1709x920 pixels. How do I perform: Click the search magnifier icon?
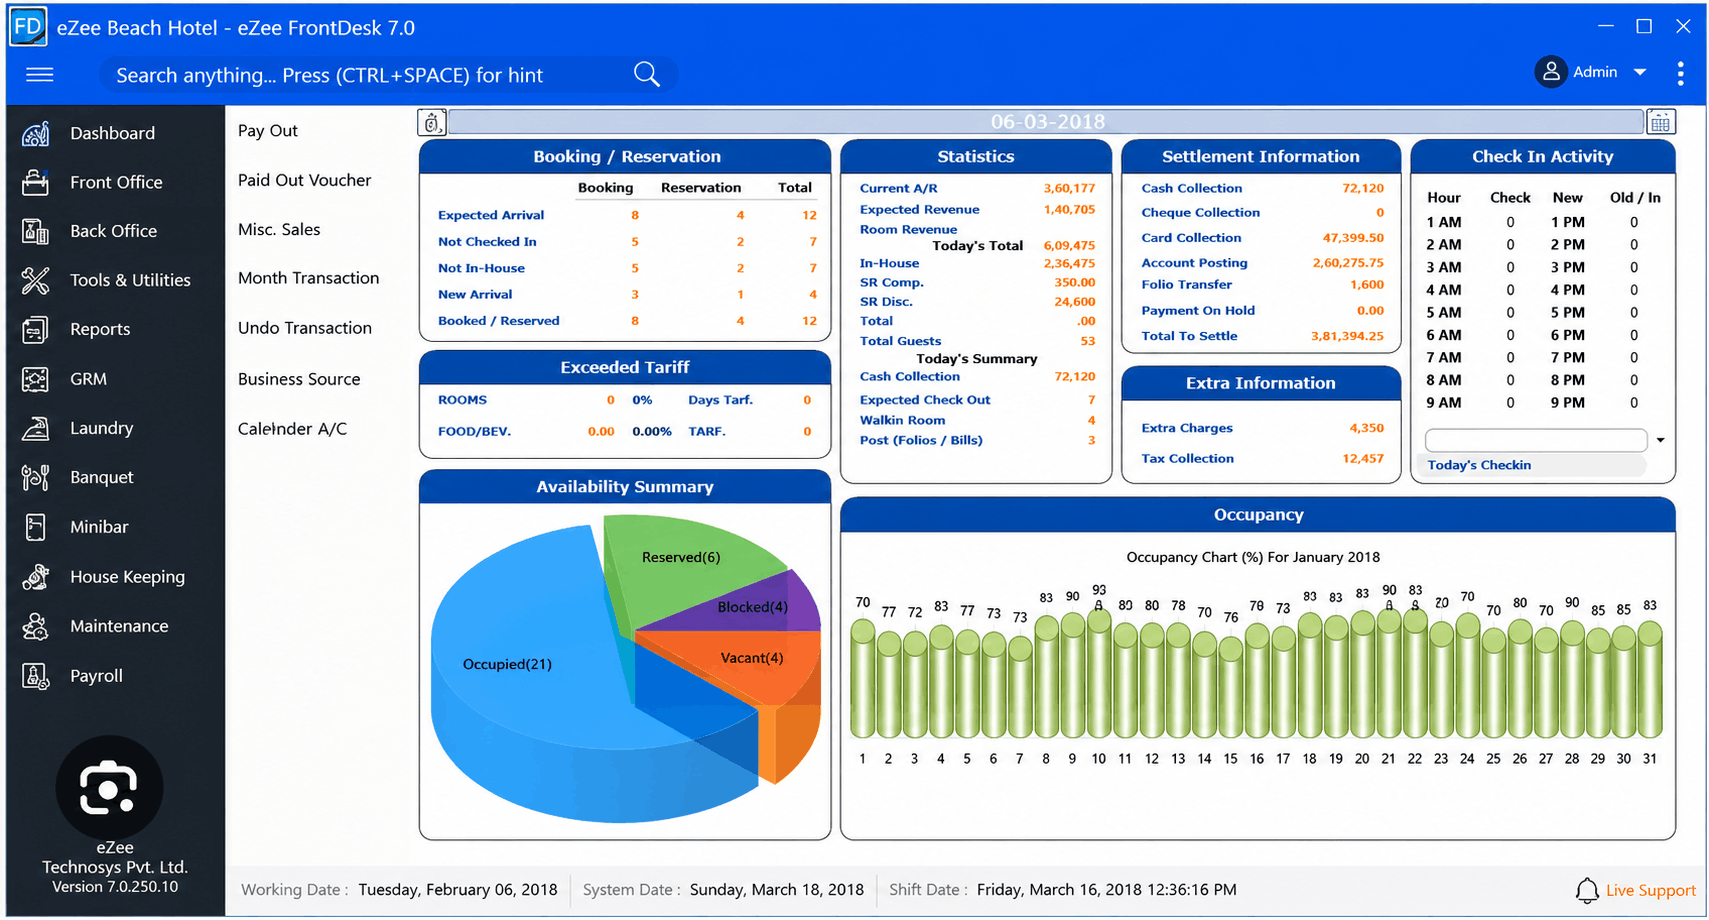click(x=647, y=75)
